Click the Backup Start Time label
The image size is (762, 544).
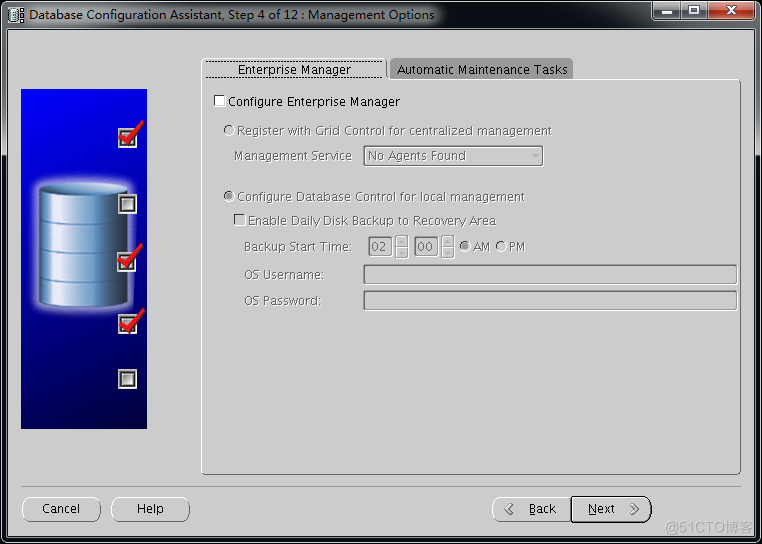click(x=297, y=246)
